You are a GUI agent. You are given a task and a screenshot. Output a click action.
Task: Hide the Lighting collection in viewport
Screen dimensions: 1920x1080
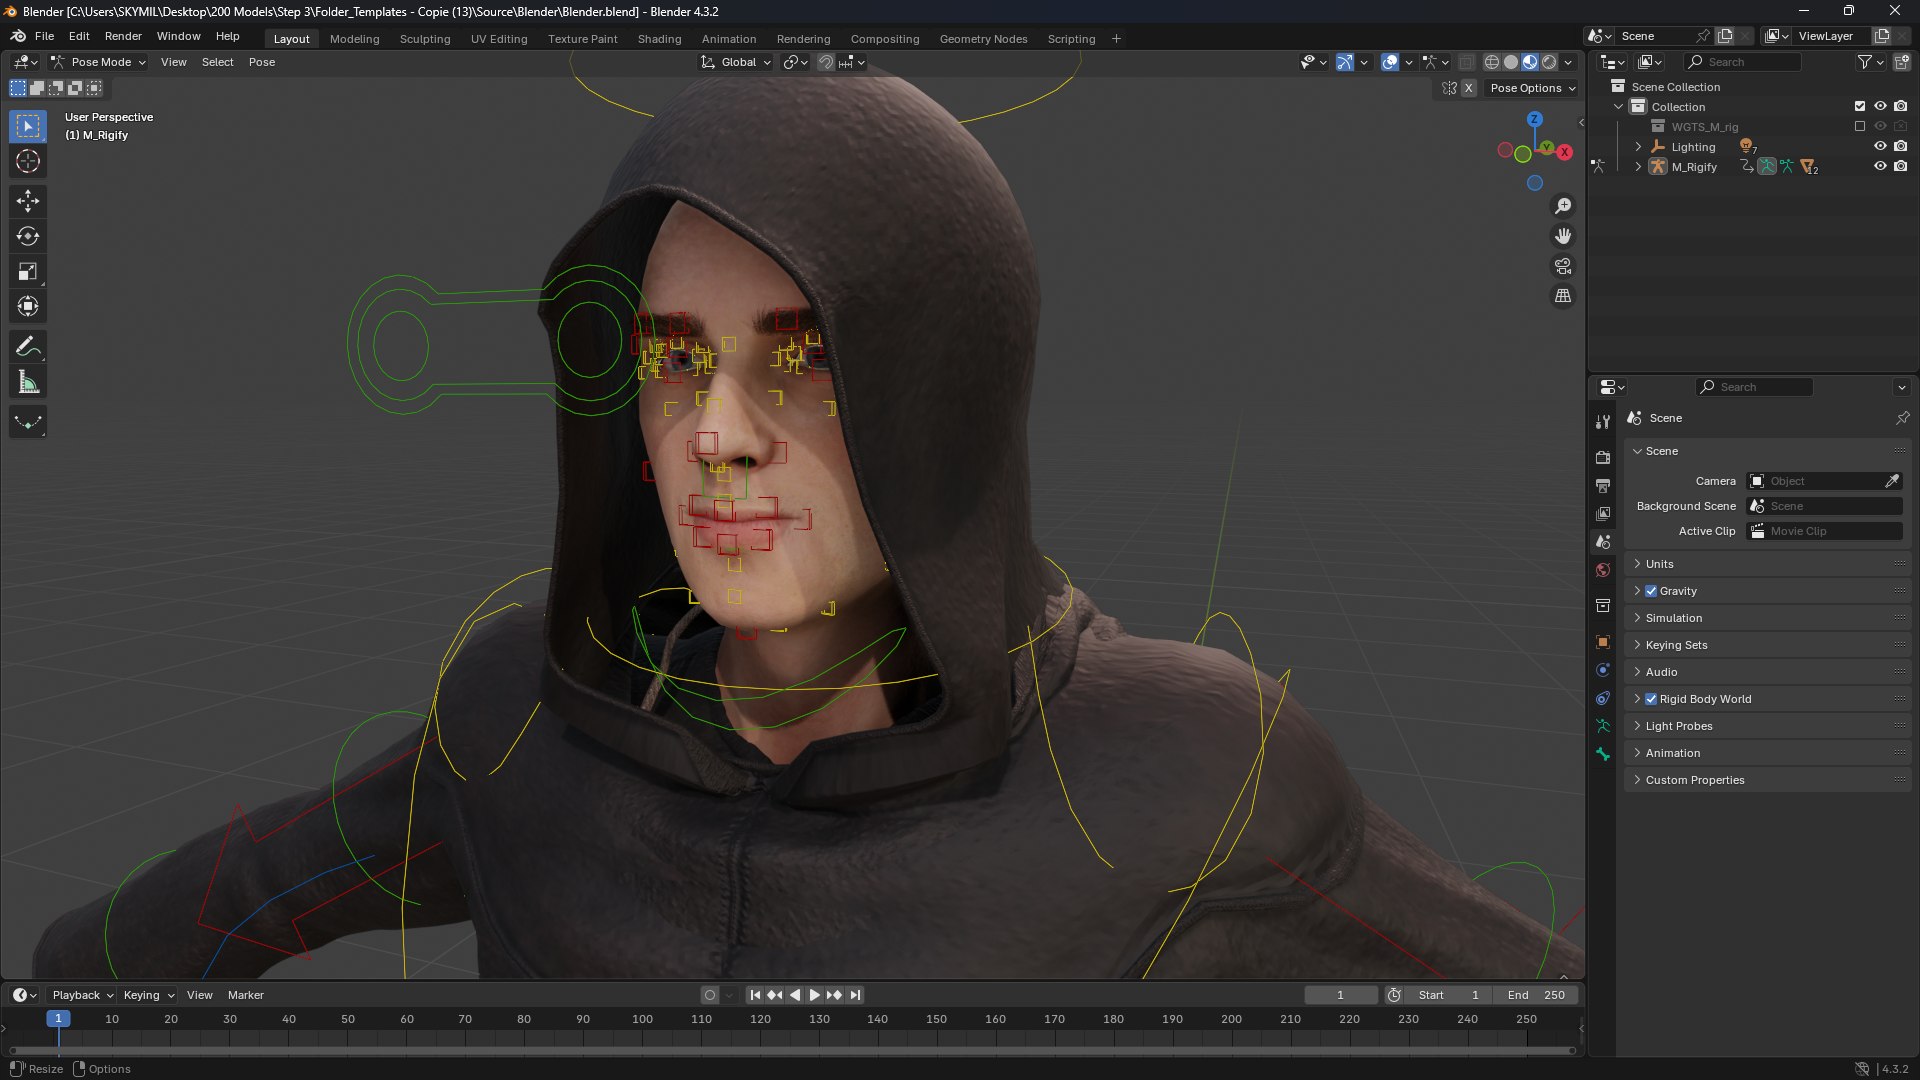coord(1880,146)
